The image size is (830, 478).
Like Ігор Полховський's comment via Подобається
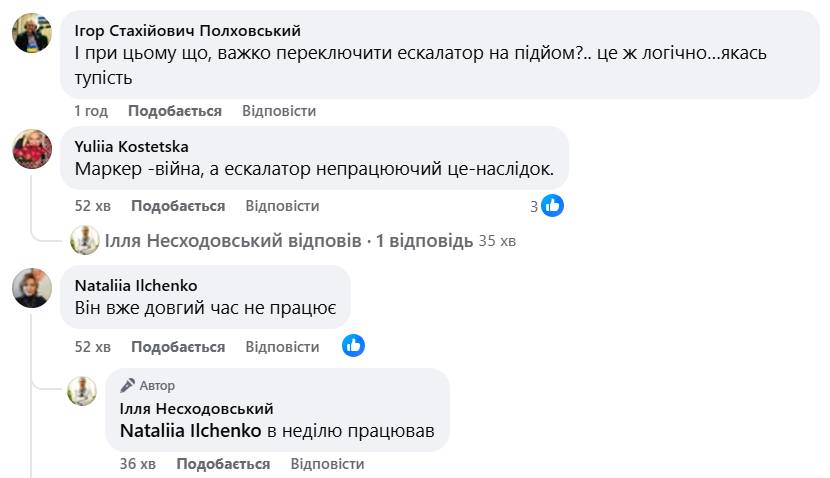(x=175, y=111)
